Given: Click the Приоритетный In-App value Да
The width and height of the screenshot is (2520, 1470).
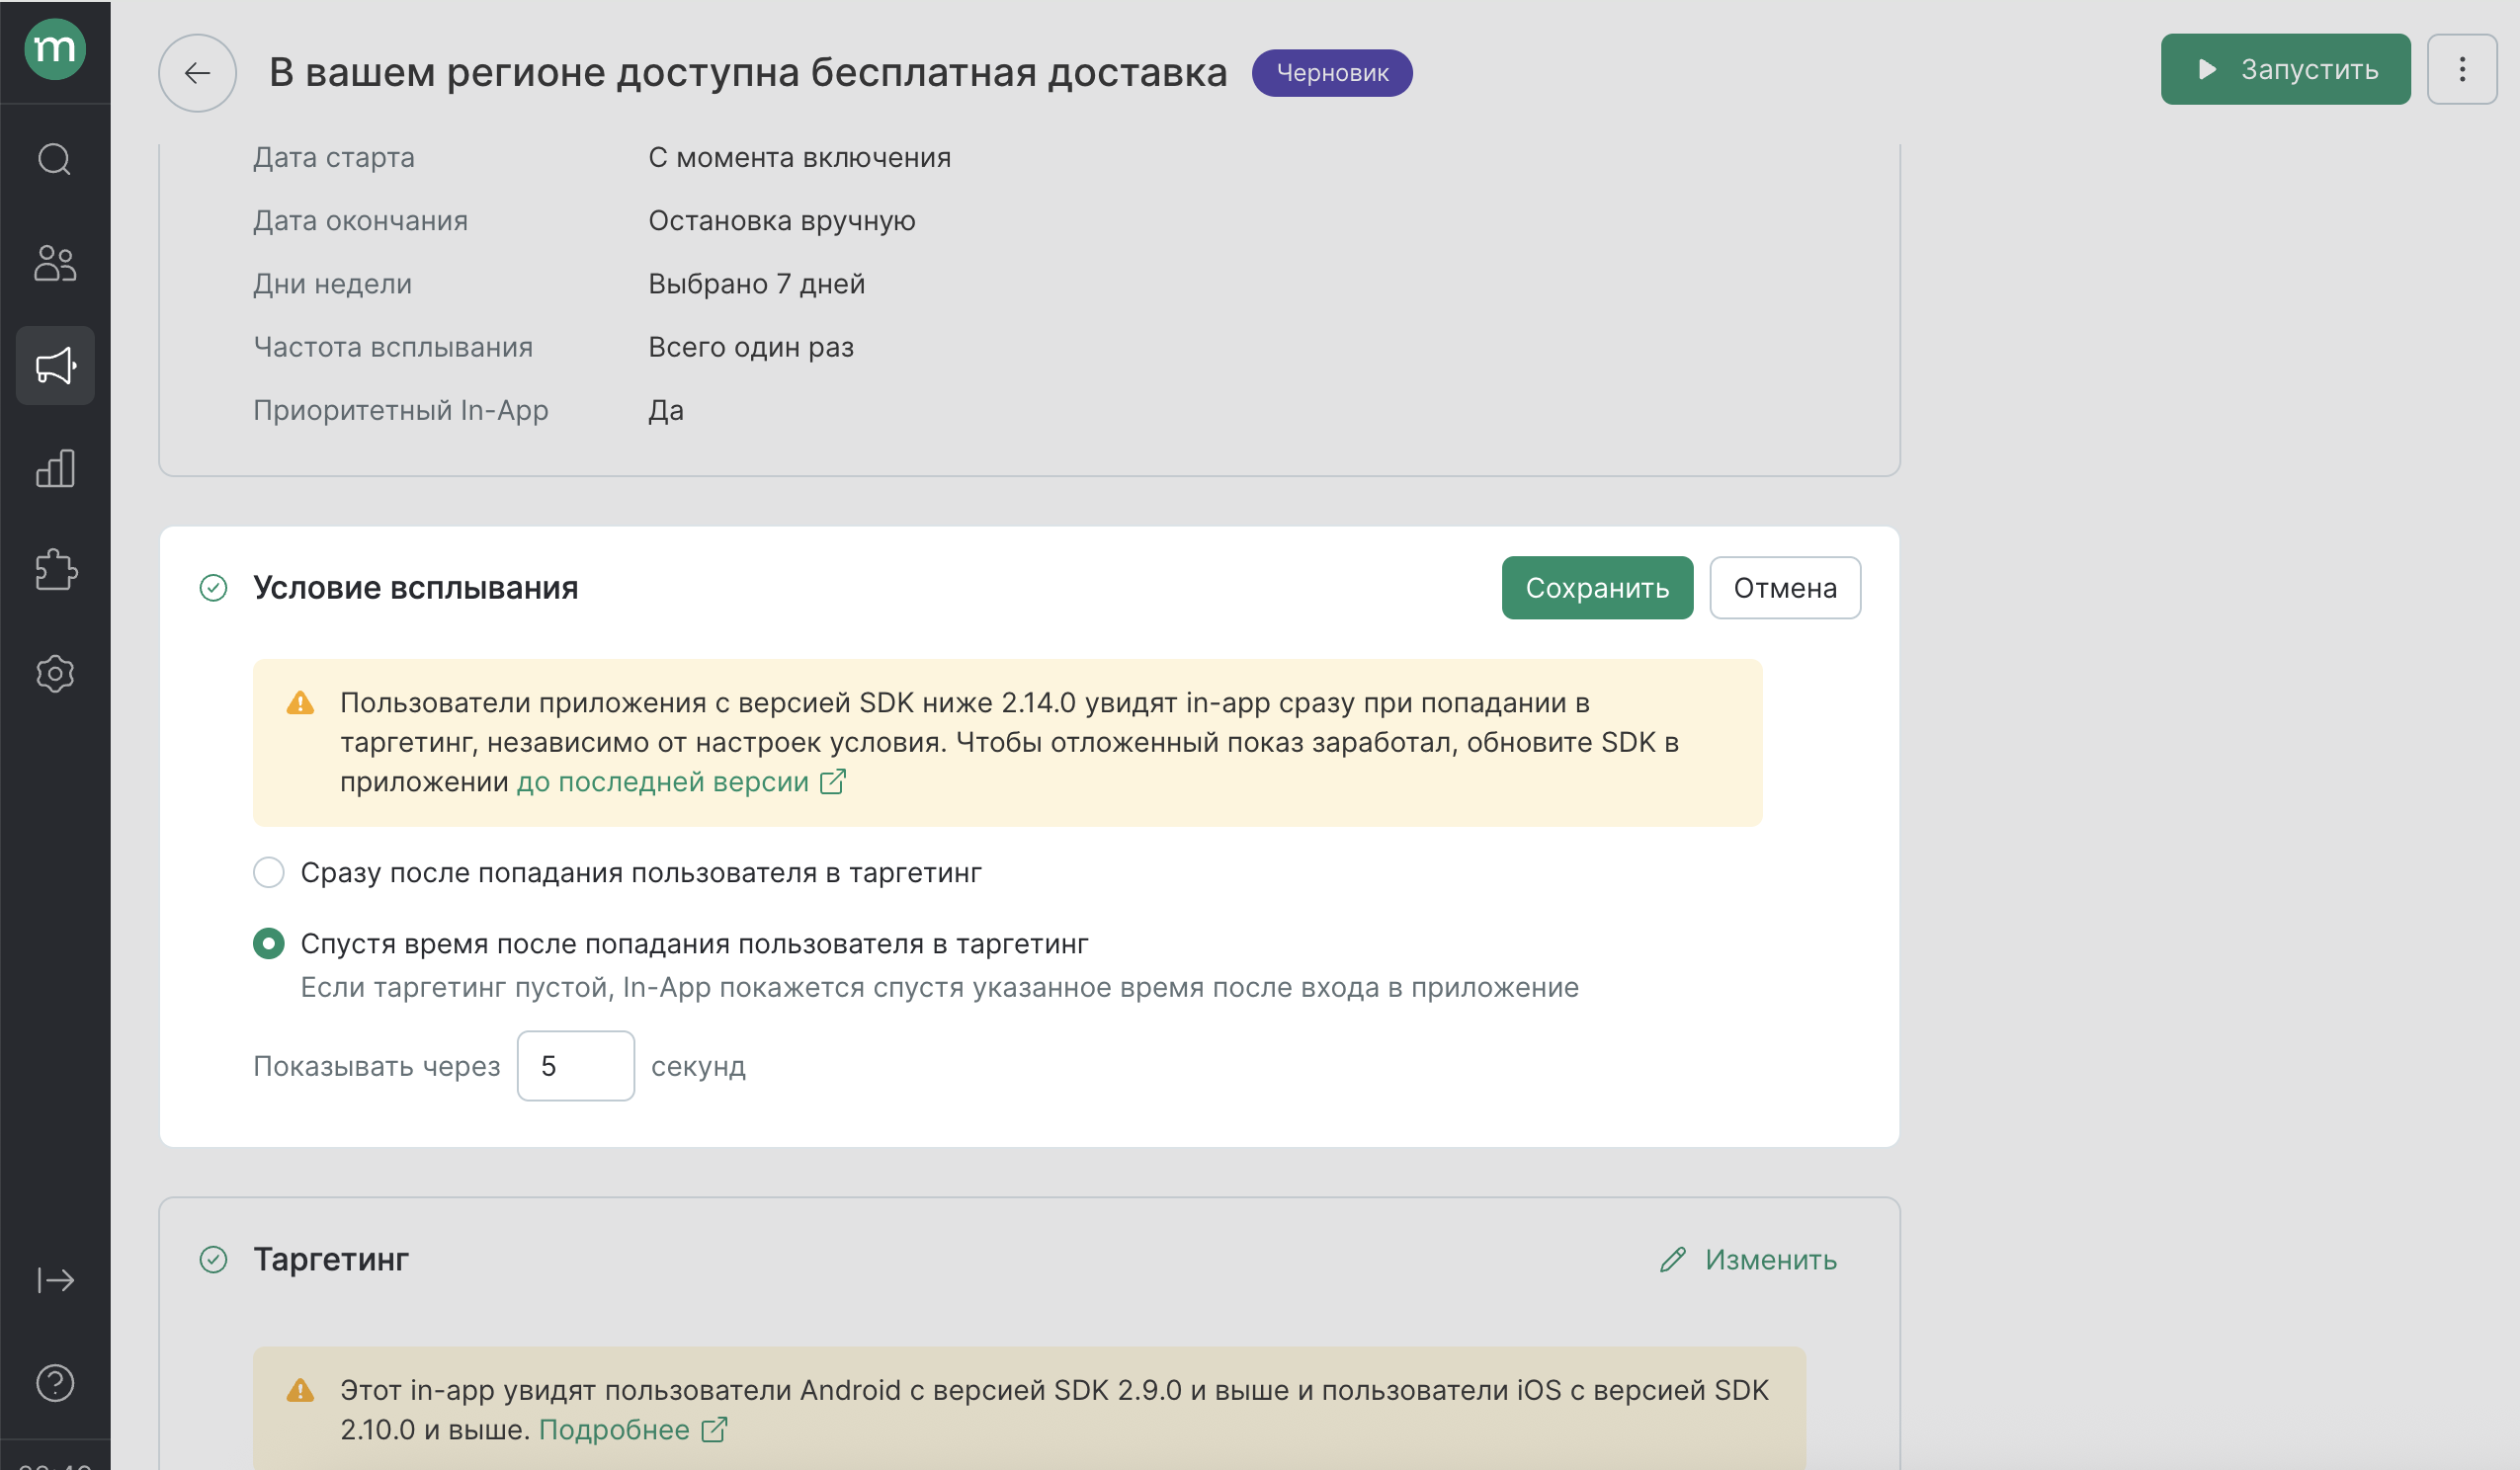Looking at the screenshot, I should tap(666, 410).
